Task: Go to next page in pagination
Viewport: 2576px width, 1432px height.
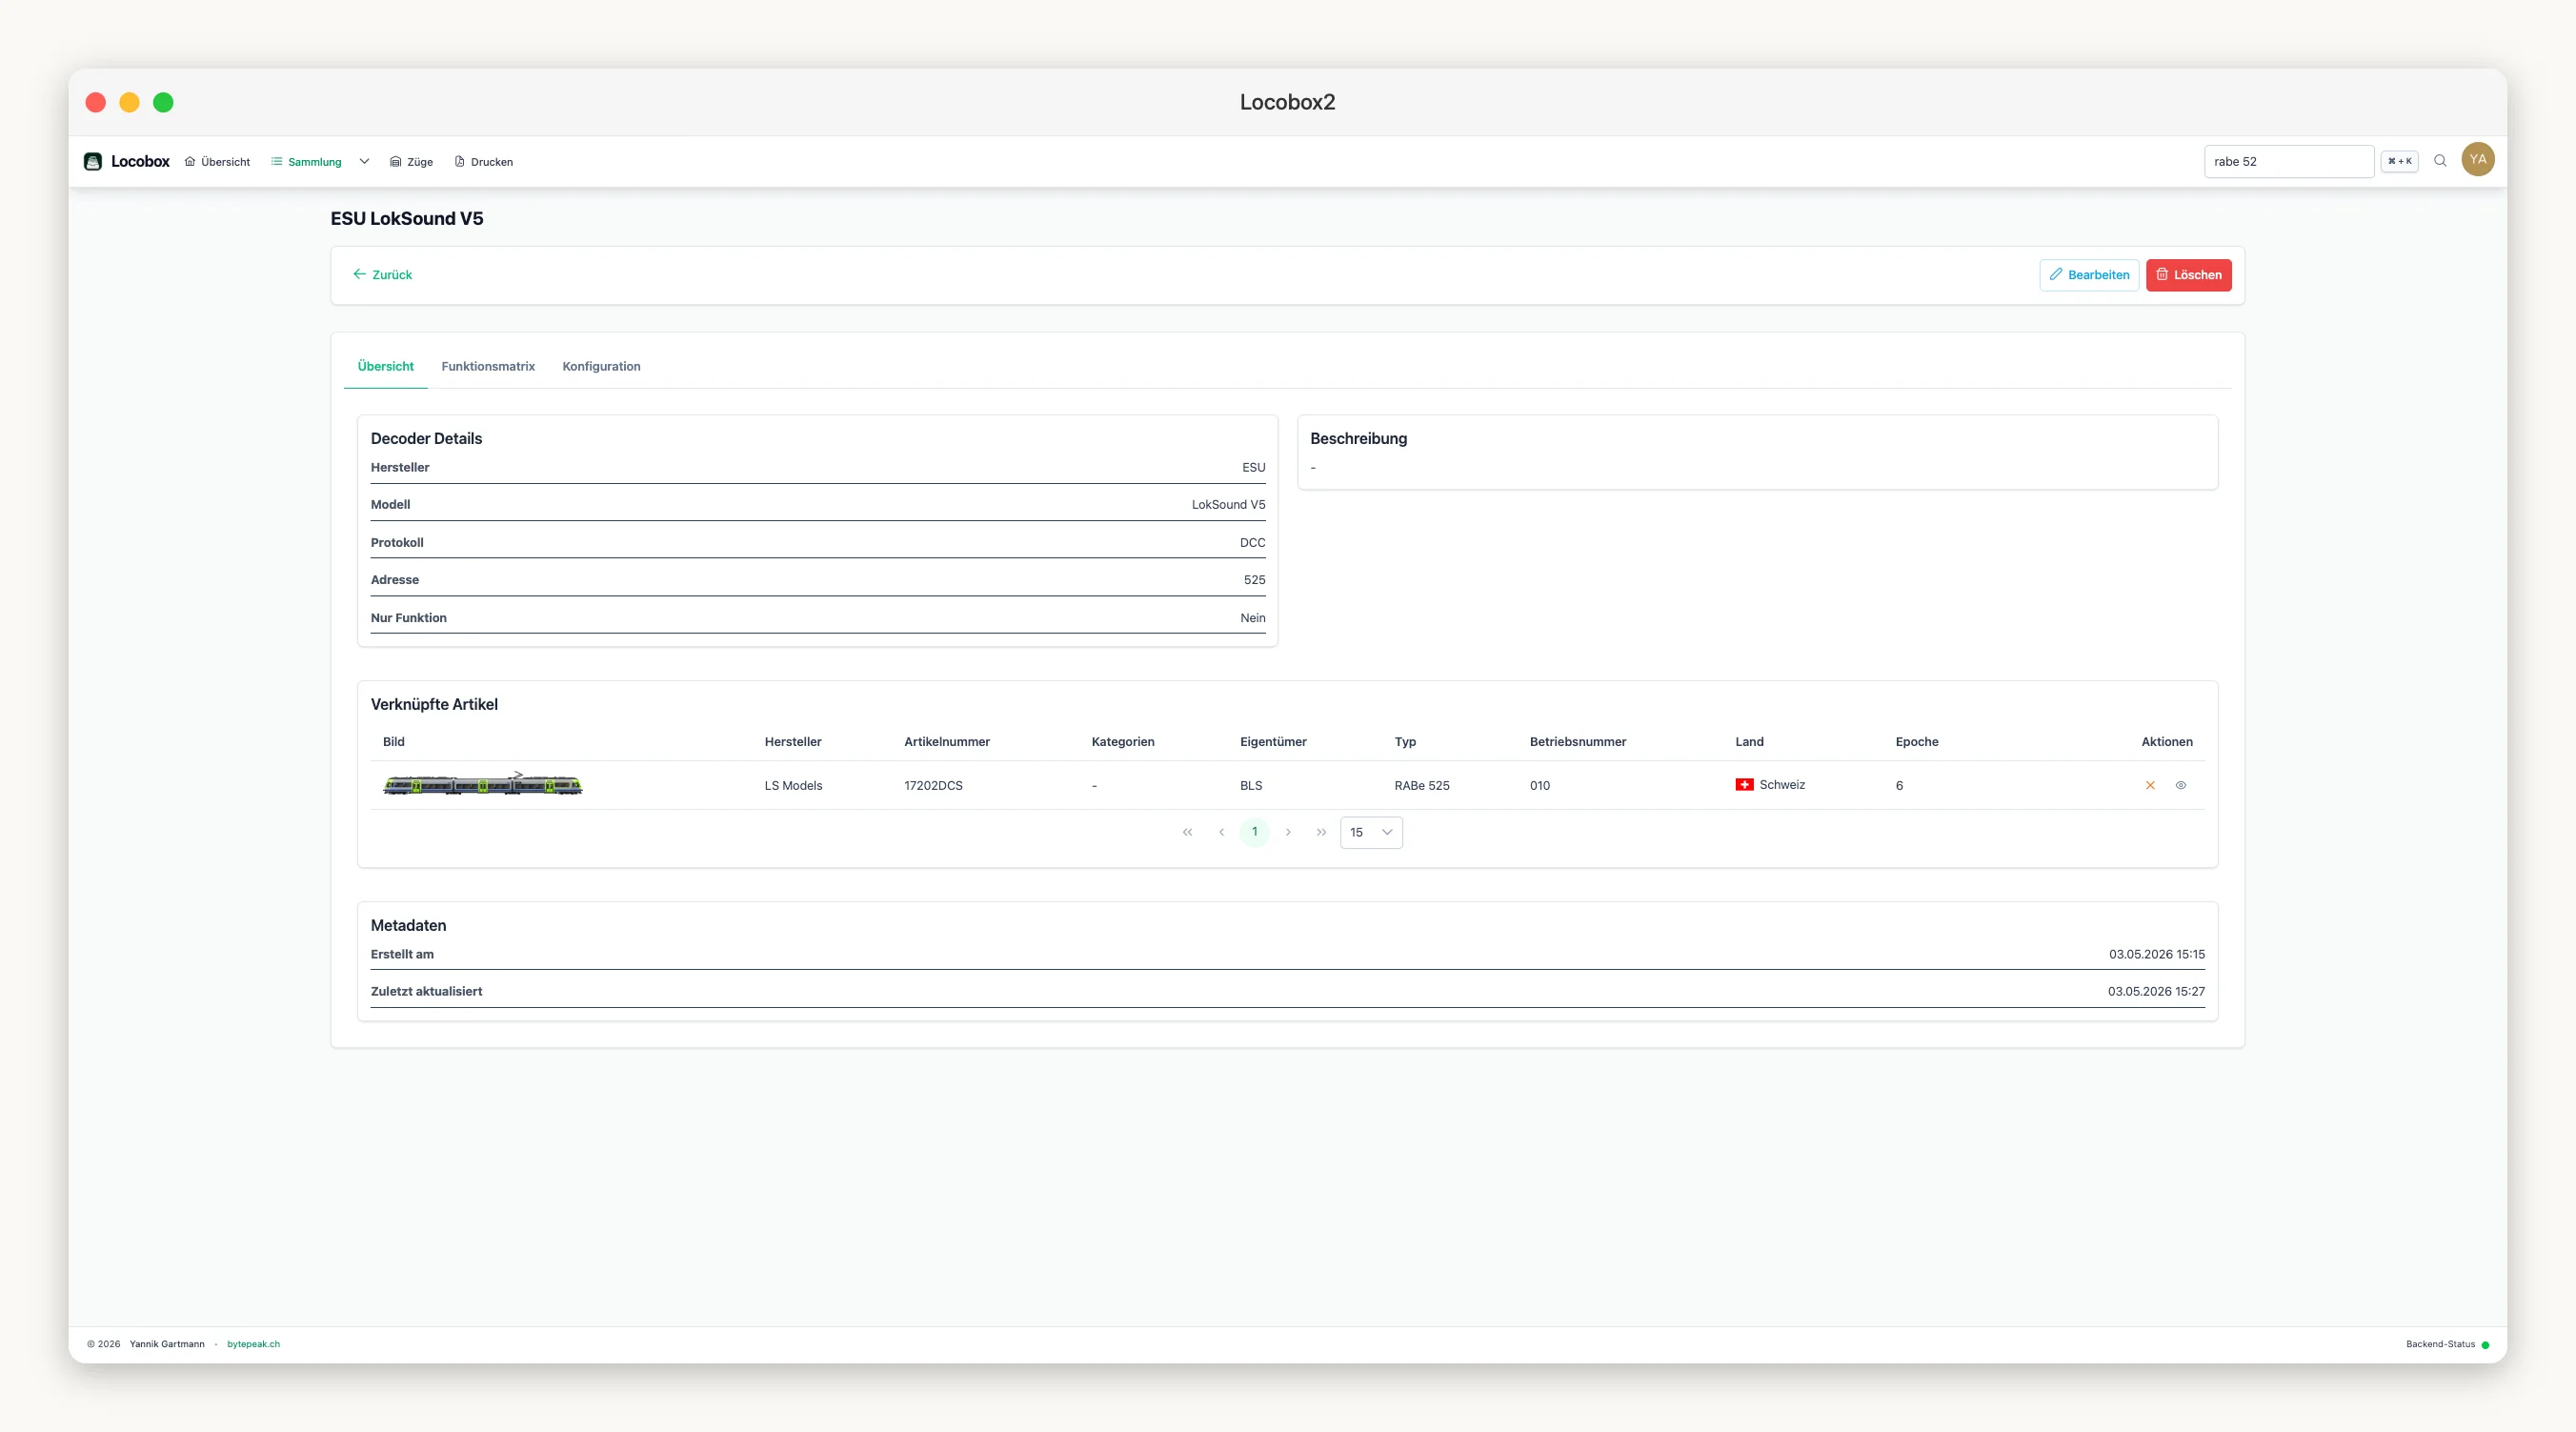Action: (1288, 833)
